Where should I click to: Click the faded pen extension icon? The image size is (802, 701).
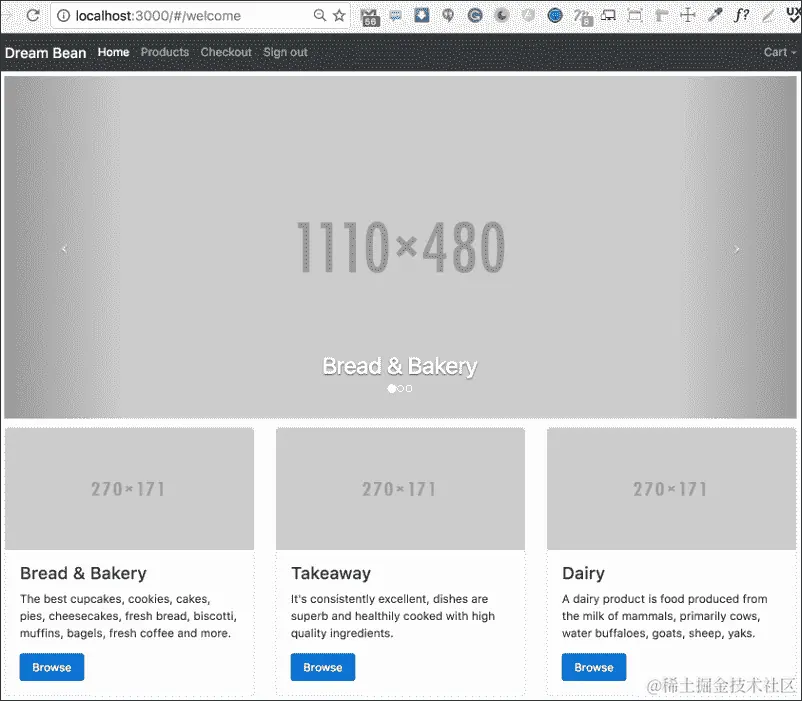768,16
